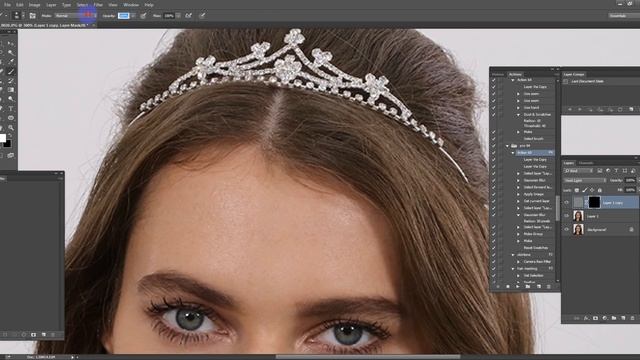This screenshot has width=640, height=360.
Task: Delete layer using Layers panel trash
Action: [633, 318]
